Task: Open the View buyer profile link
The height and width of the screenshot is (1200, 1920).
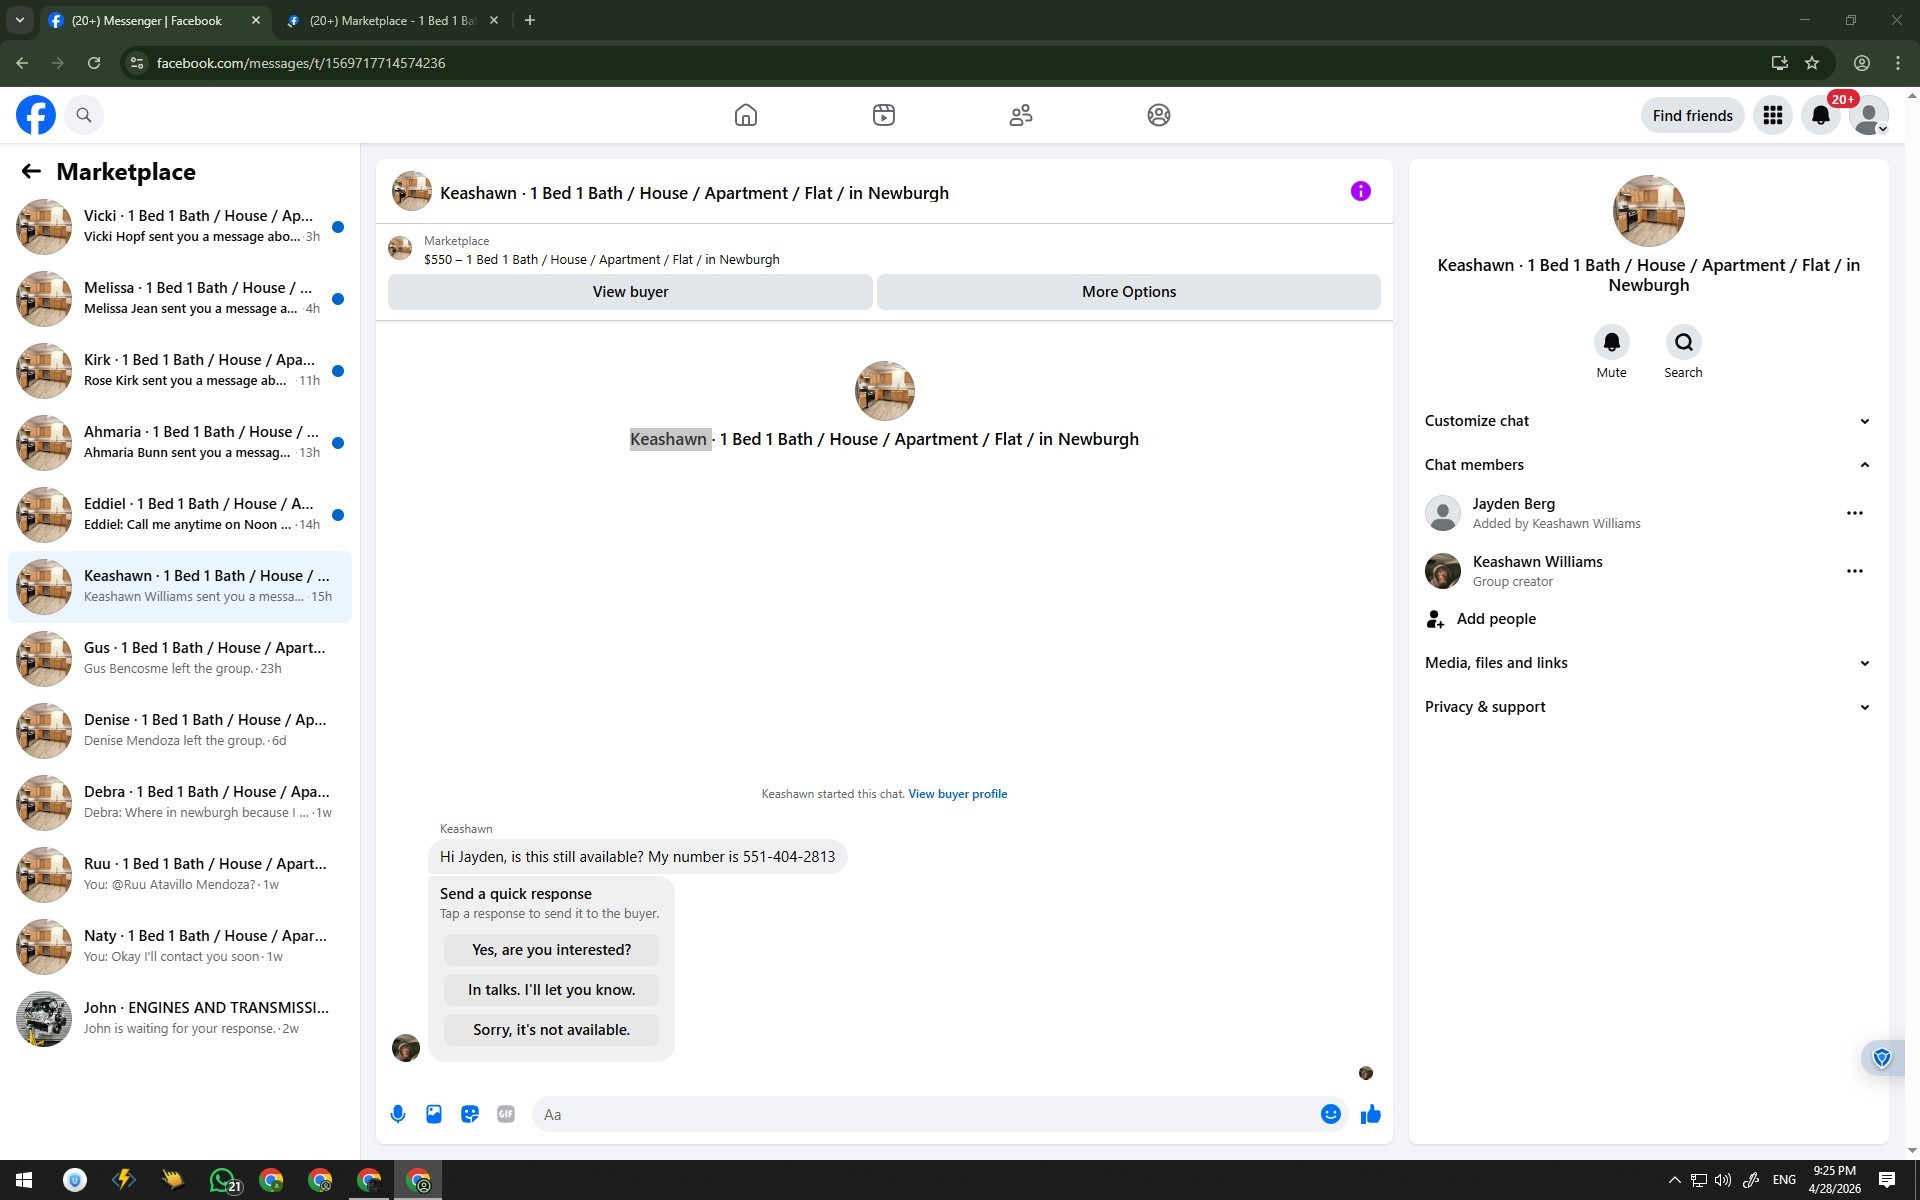Action: pos(957,794)
